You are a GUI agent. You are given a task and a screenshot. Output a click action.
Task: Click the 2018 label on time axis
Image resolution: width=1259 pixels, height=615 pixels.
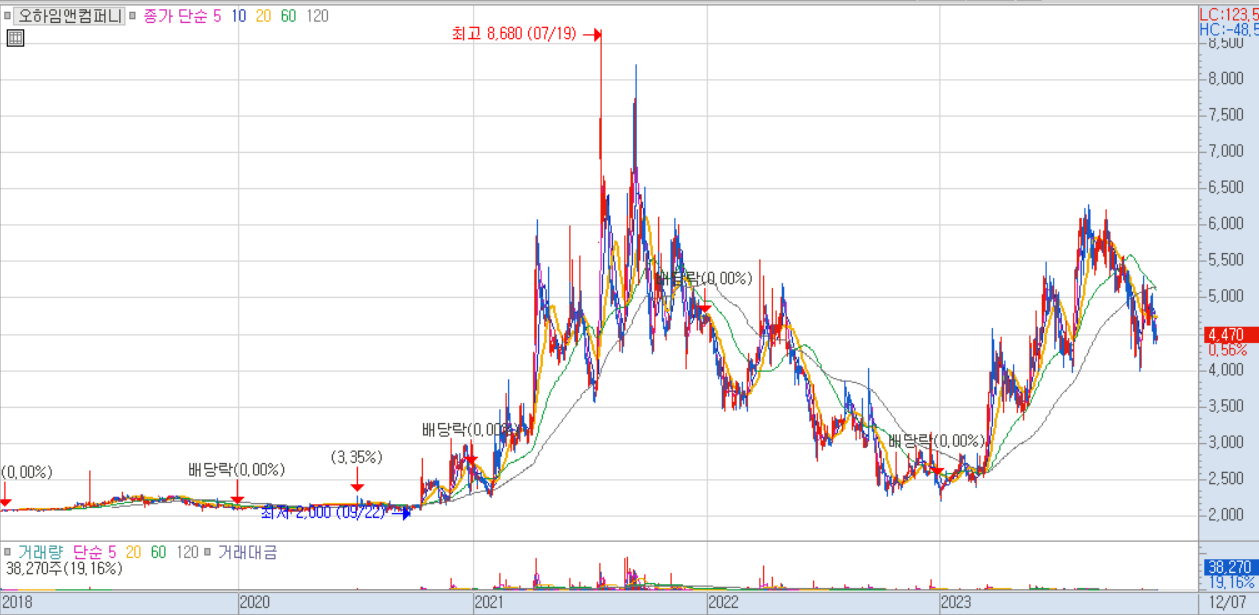click(17, 602)
